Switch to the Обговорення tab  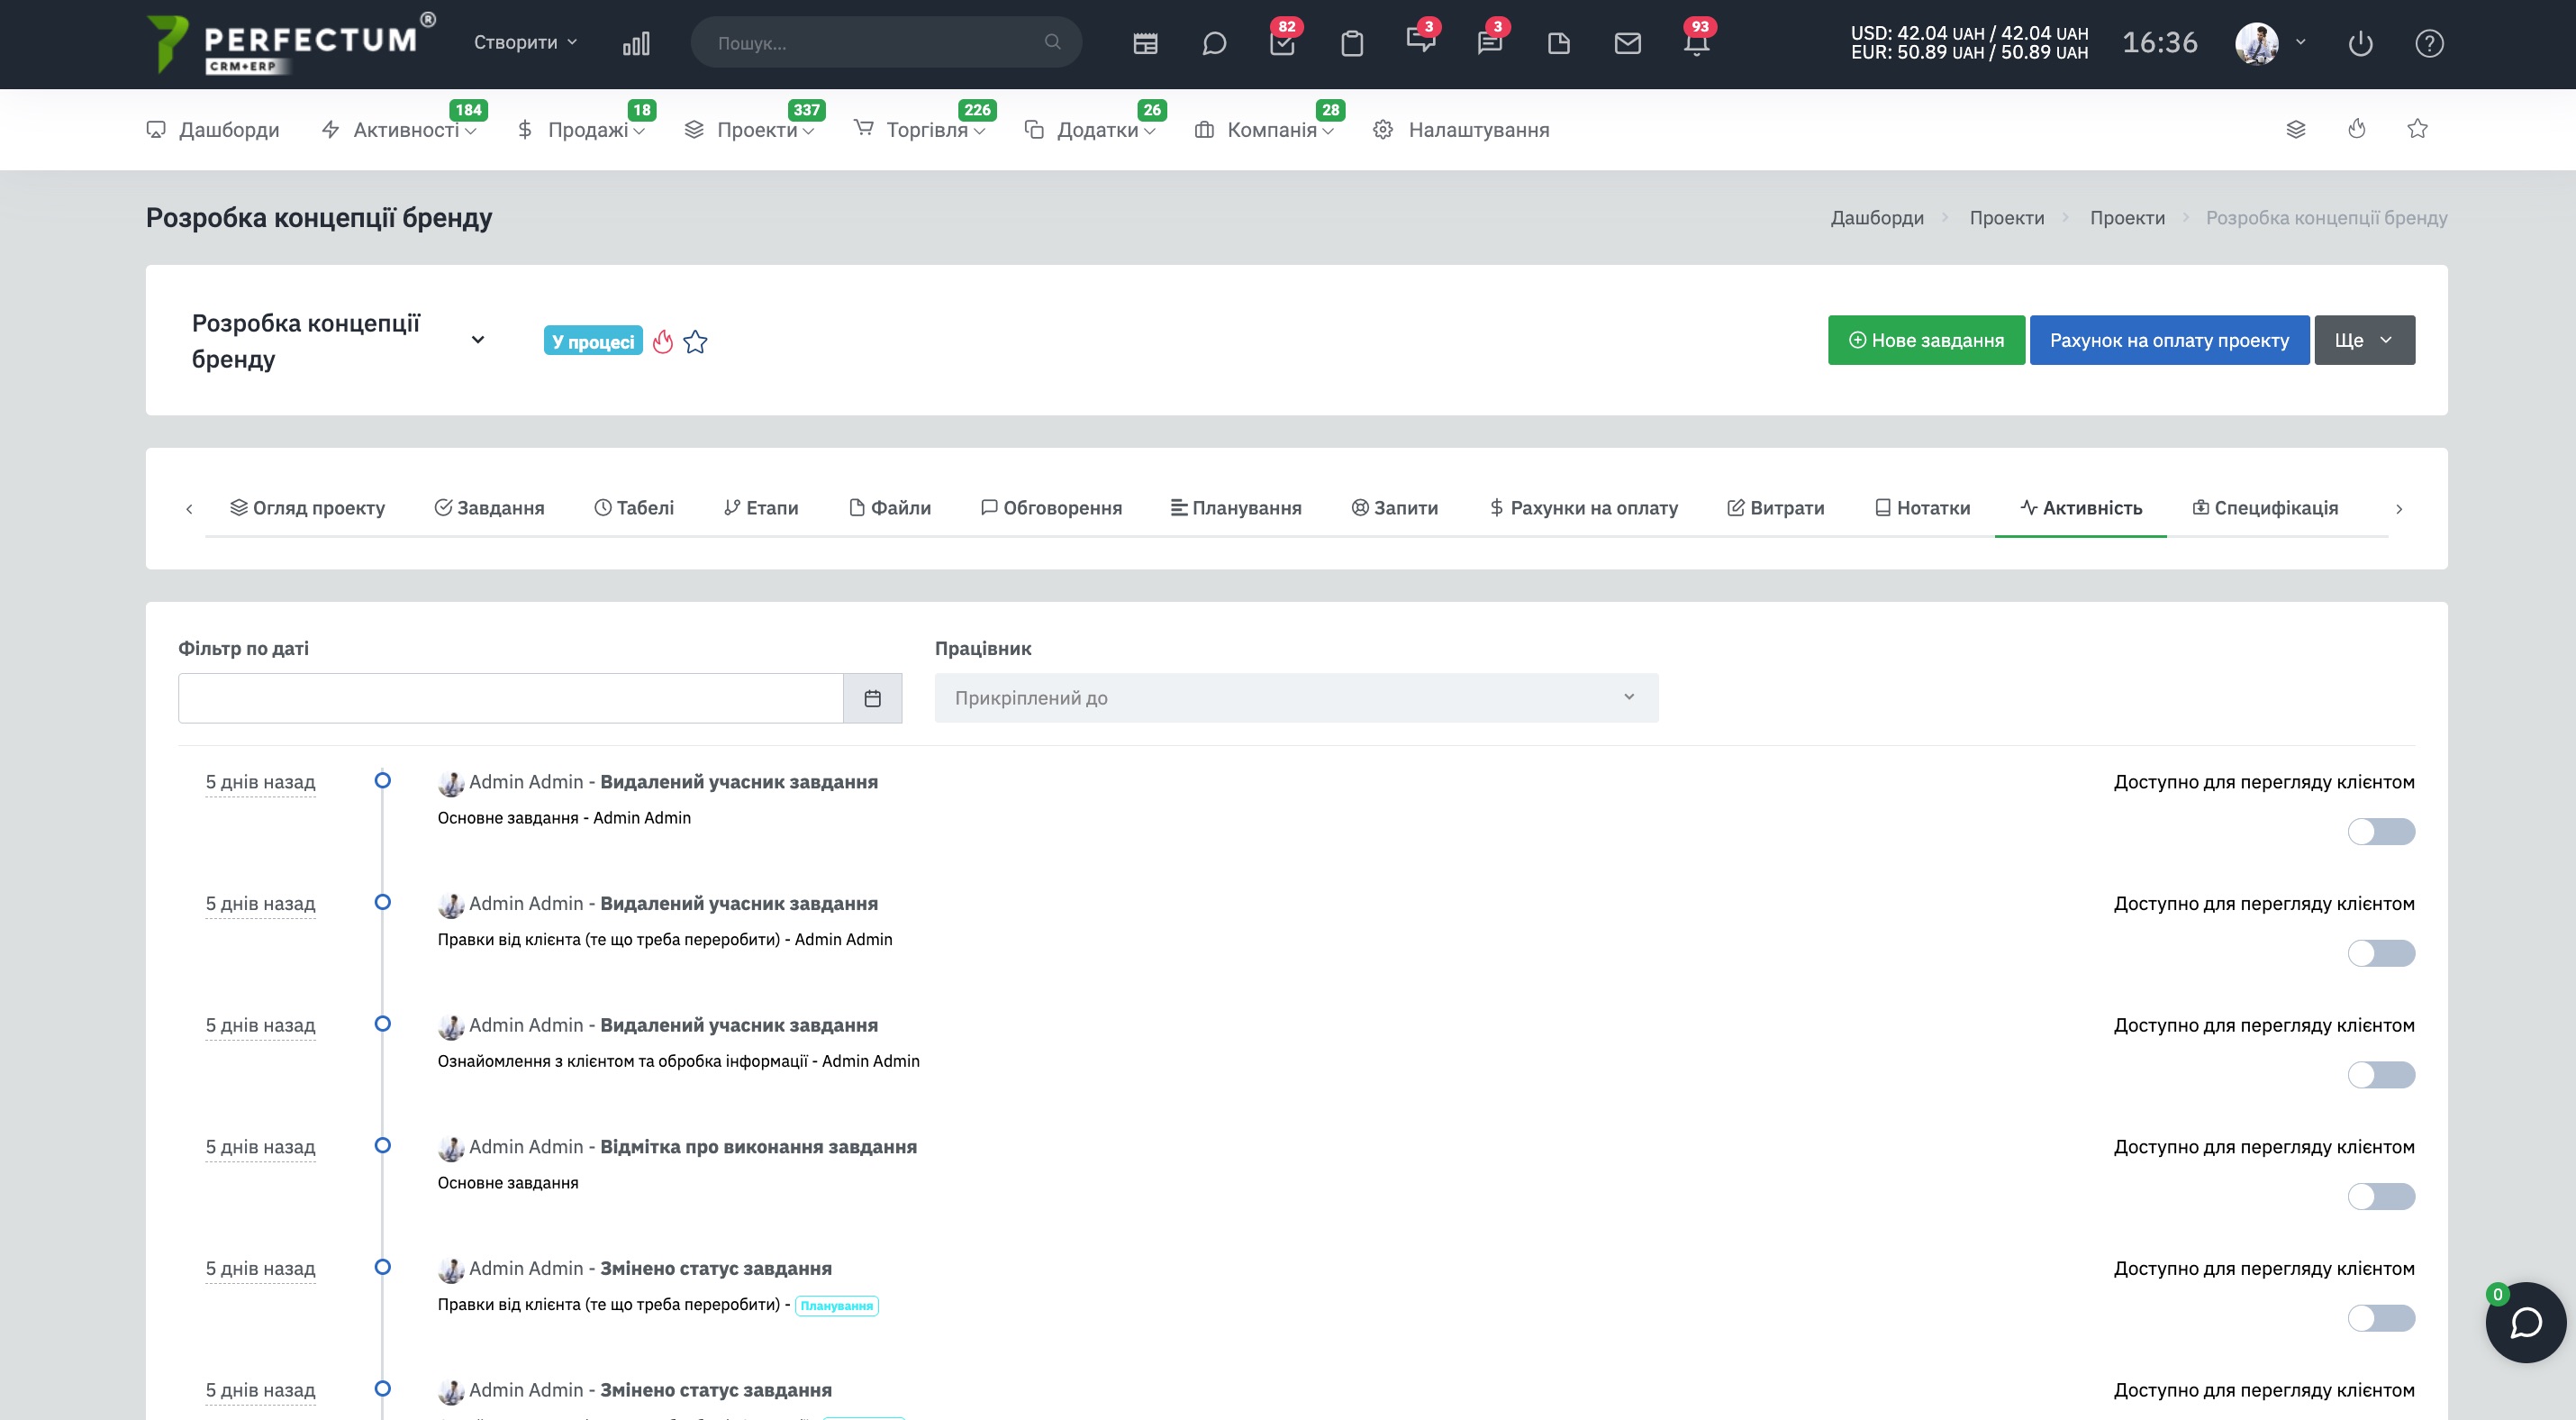coord(1051,508)
